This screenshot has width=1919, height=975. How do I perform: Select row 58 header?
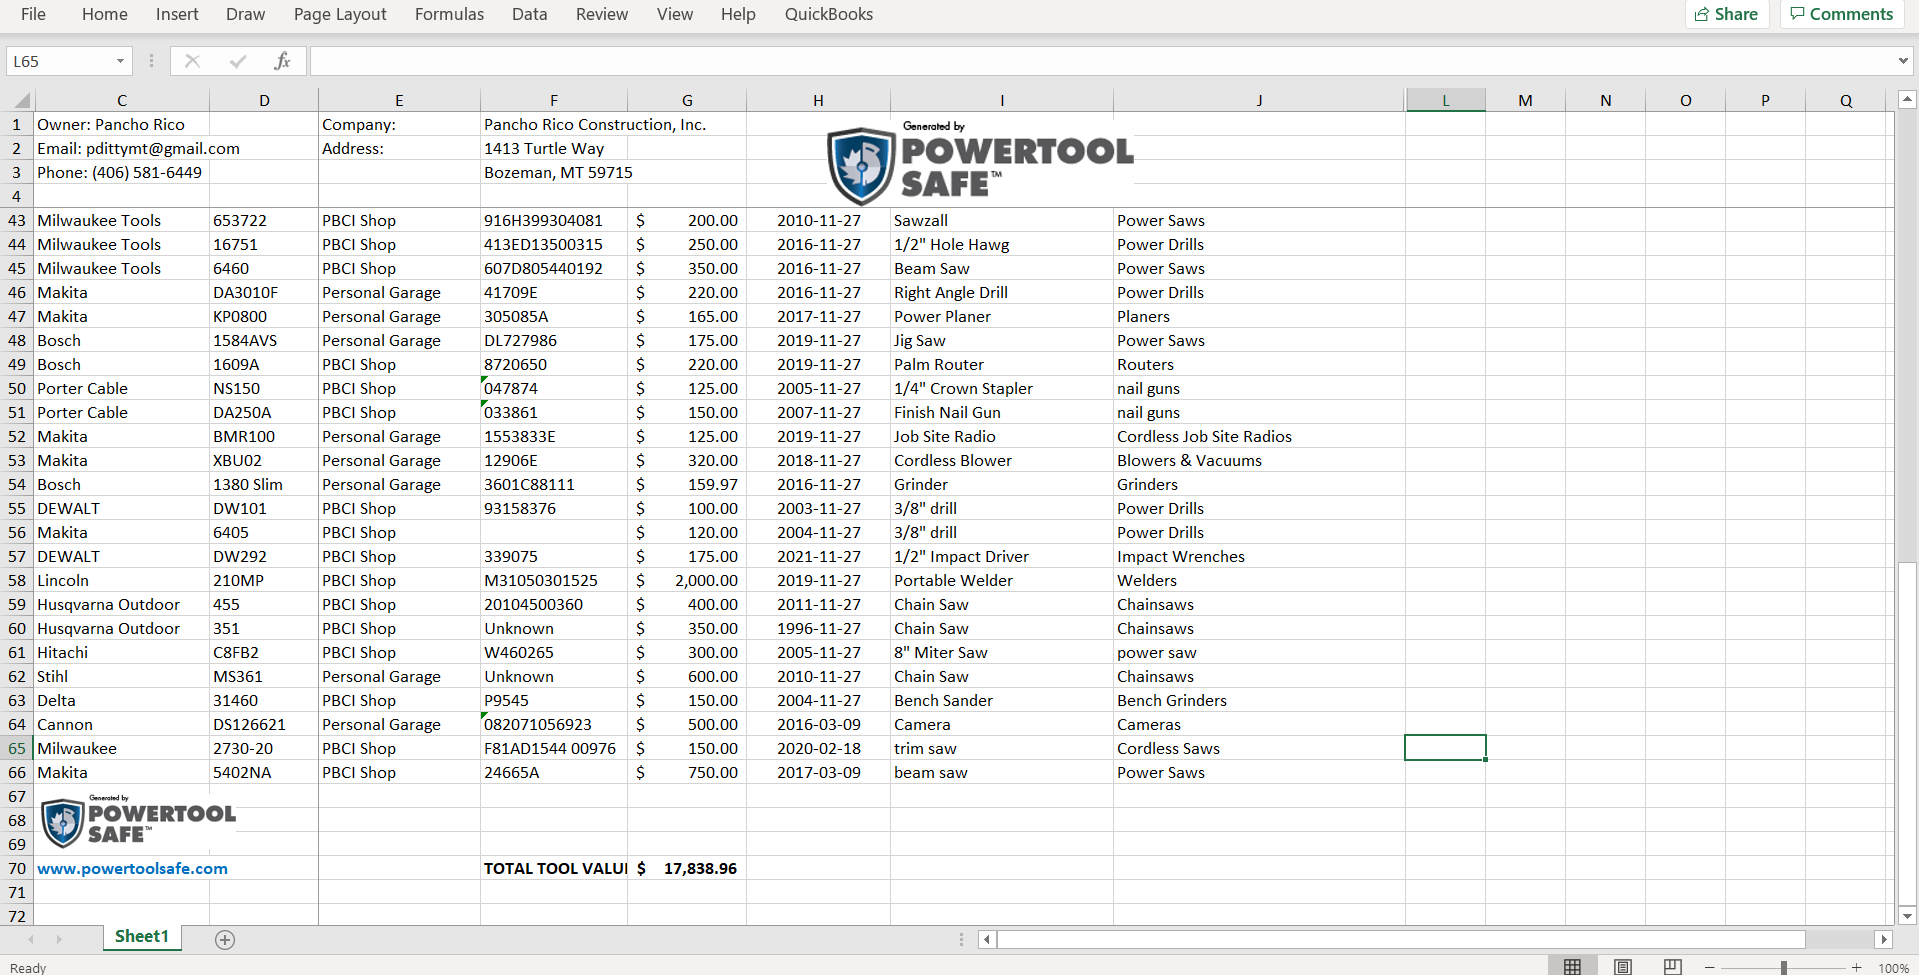pos(17,580)
